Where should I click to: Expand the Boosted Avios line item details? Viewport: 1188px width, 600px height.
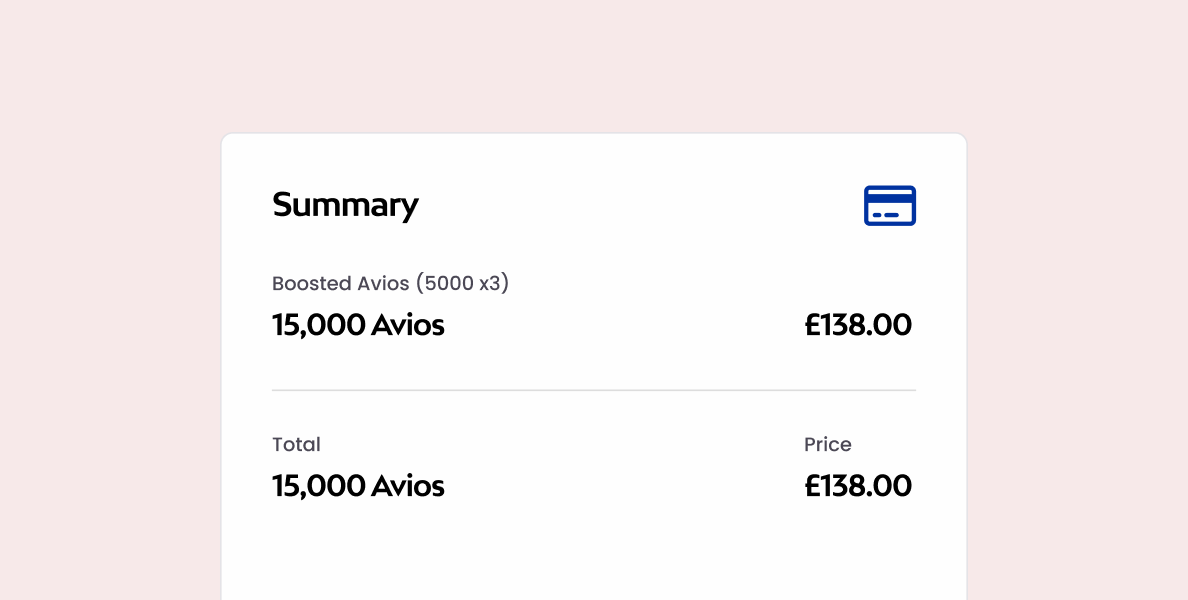pyautogui.click(x=390, y=283)
